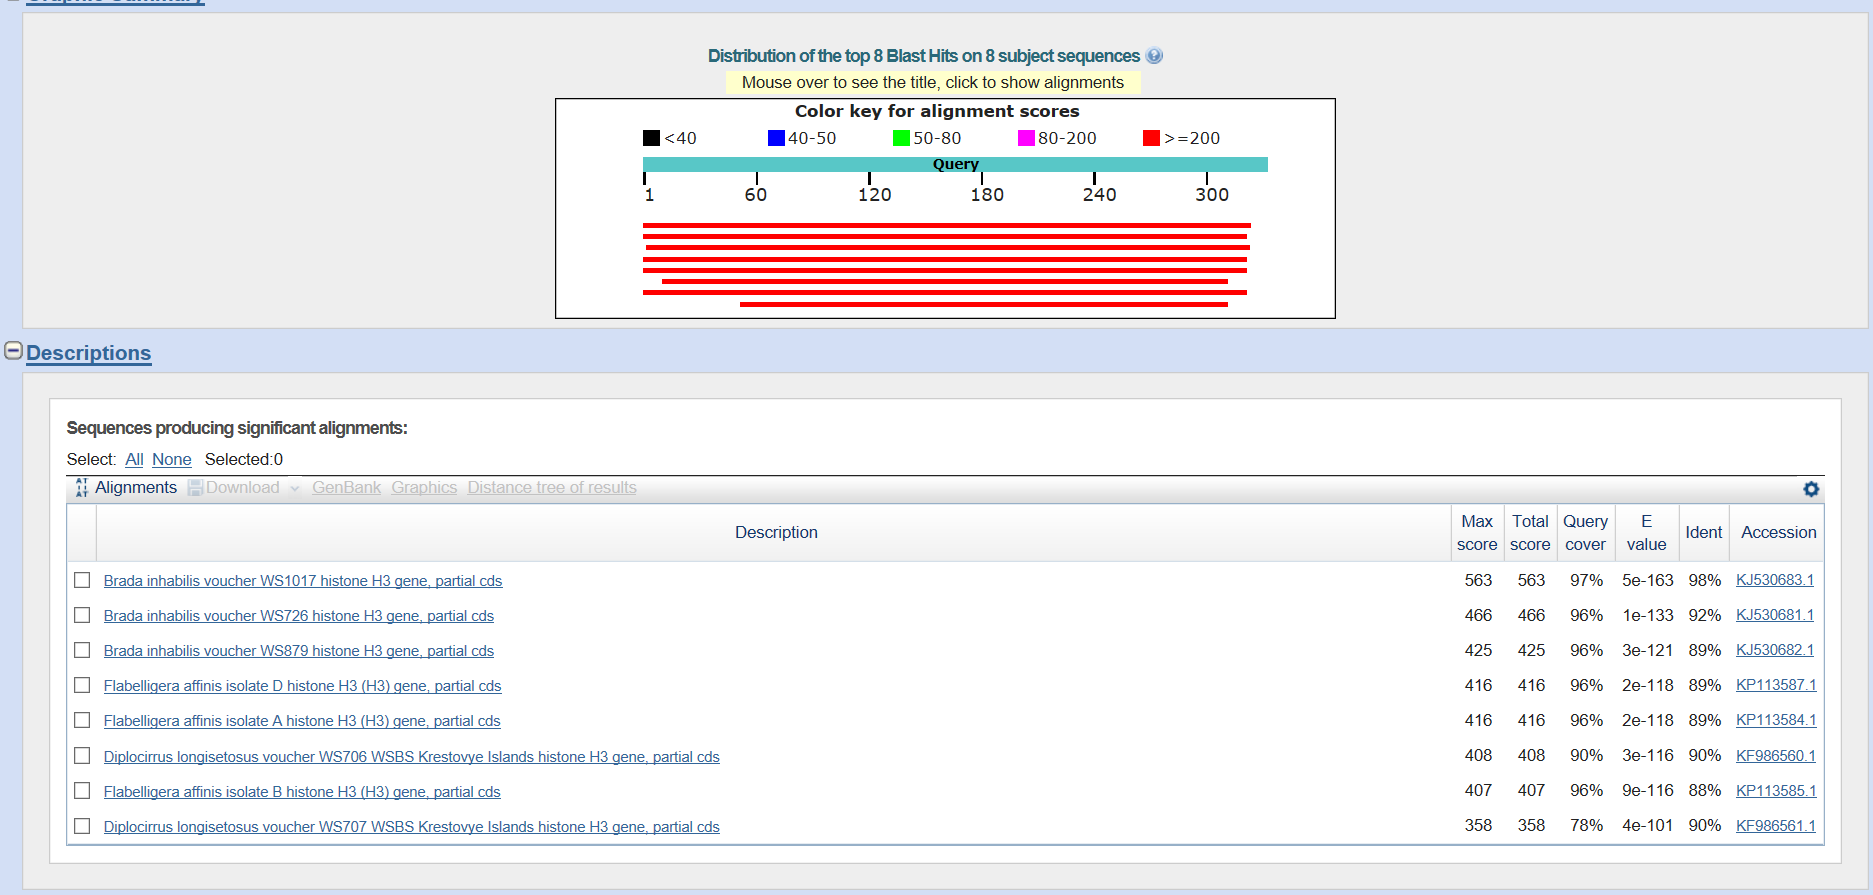Viewport: 1873px width, 895px height.
Task: Open the Download dropdown arrow
Action: pyautogui.click(x=295, y=489)
